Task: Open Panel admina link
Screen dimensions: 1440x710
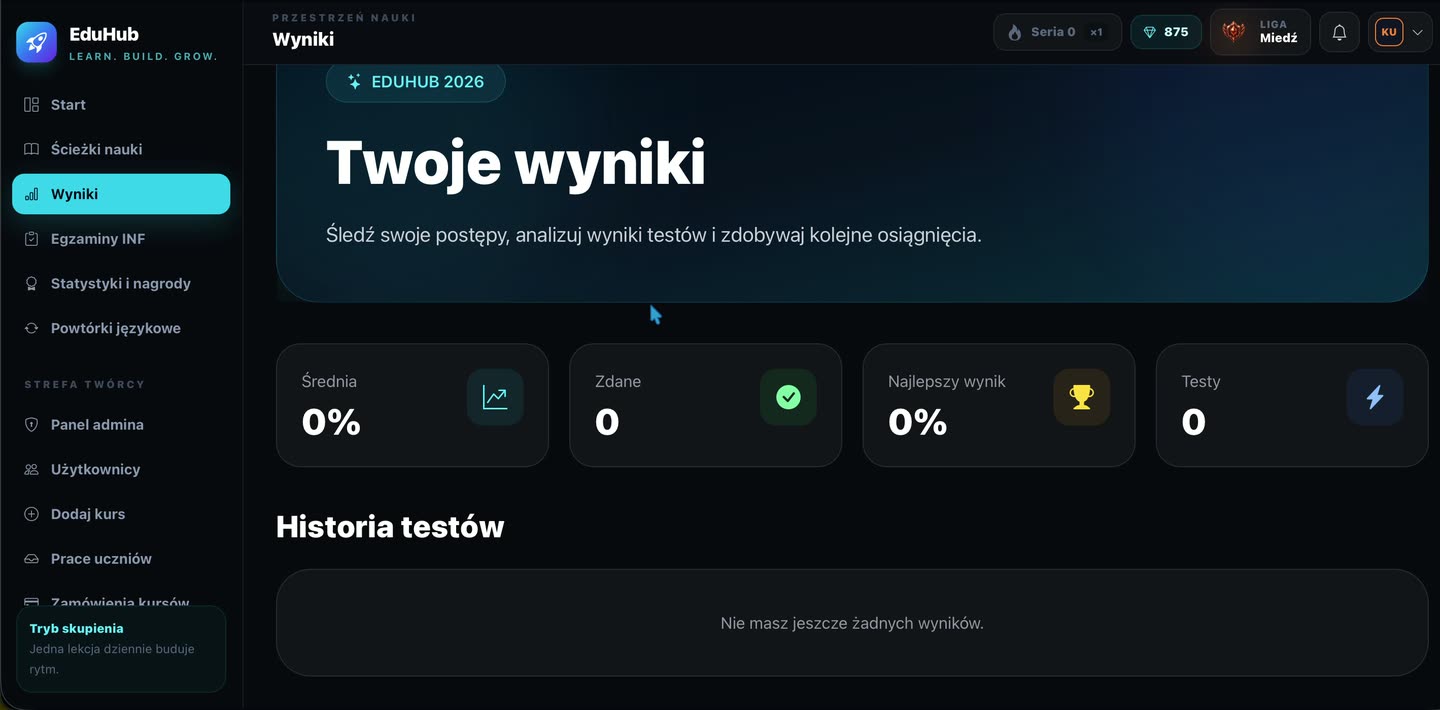Action: pos(121,425)
